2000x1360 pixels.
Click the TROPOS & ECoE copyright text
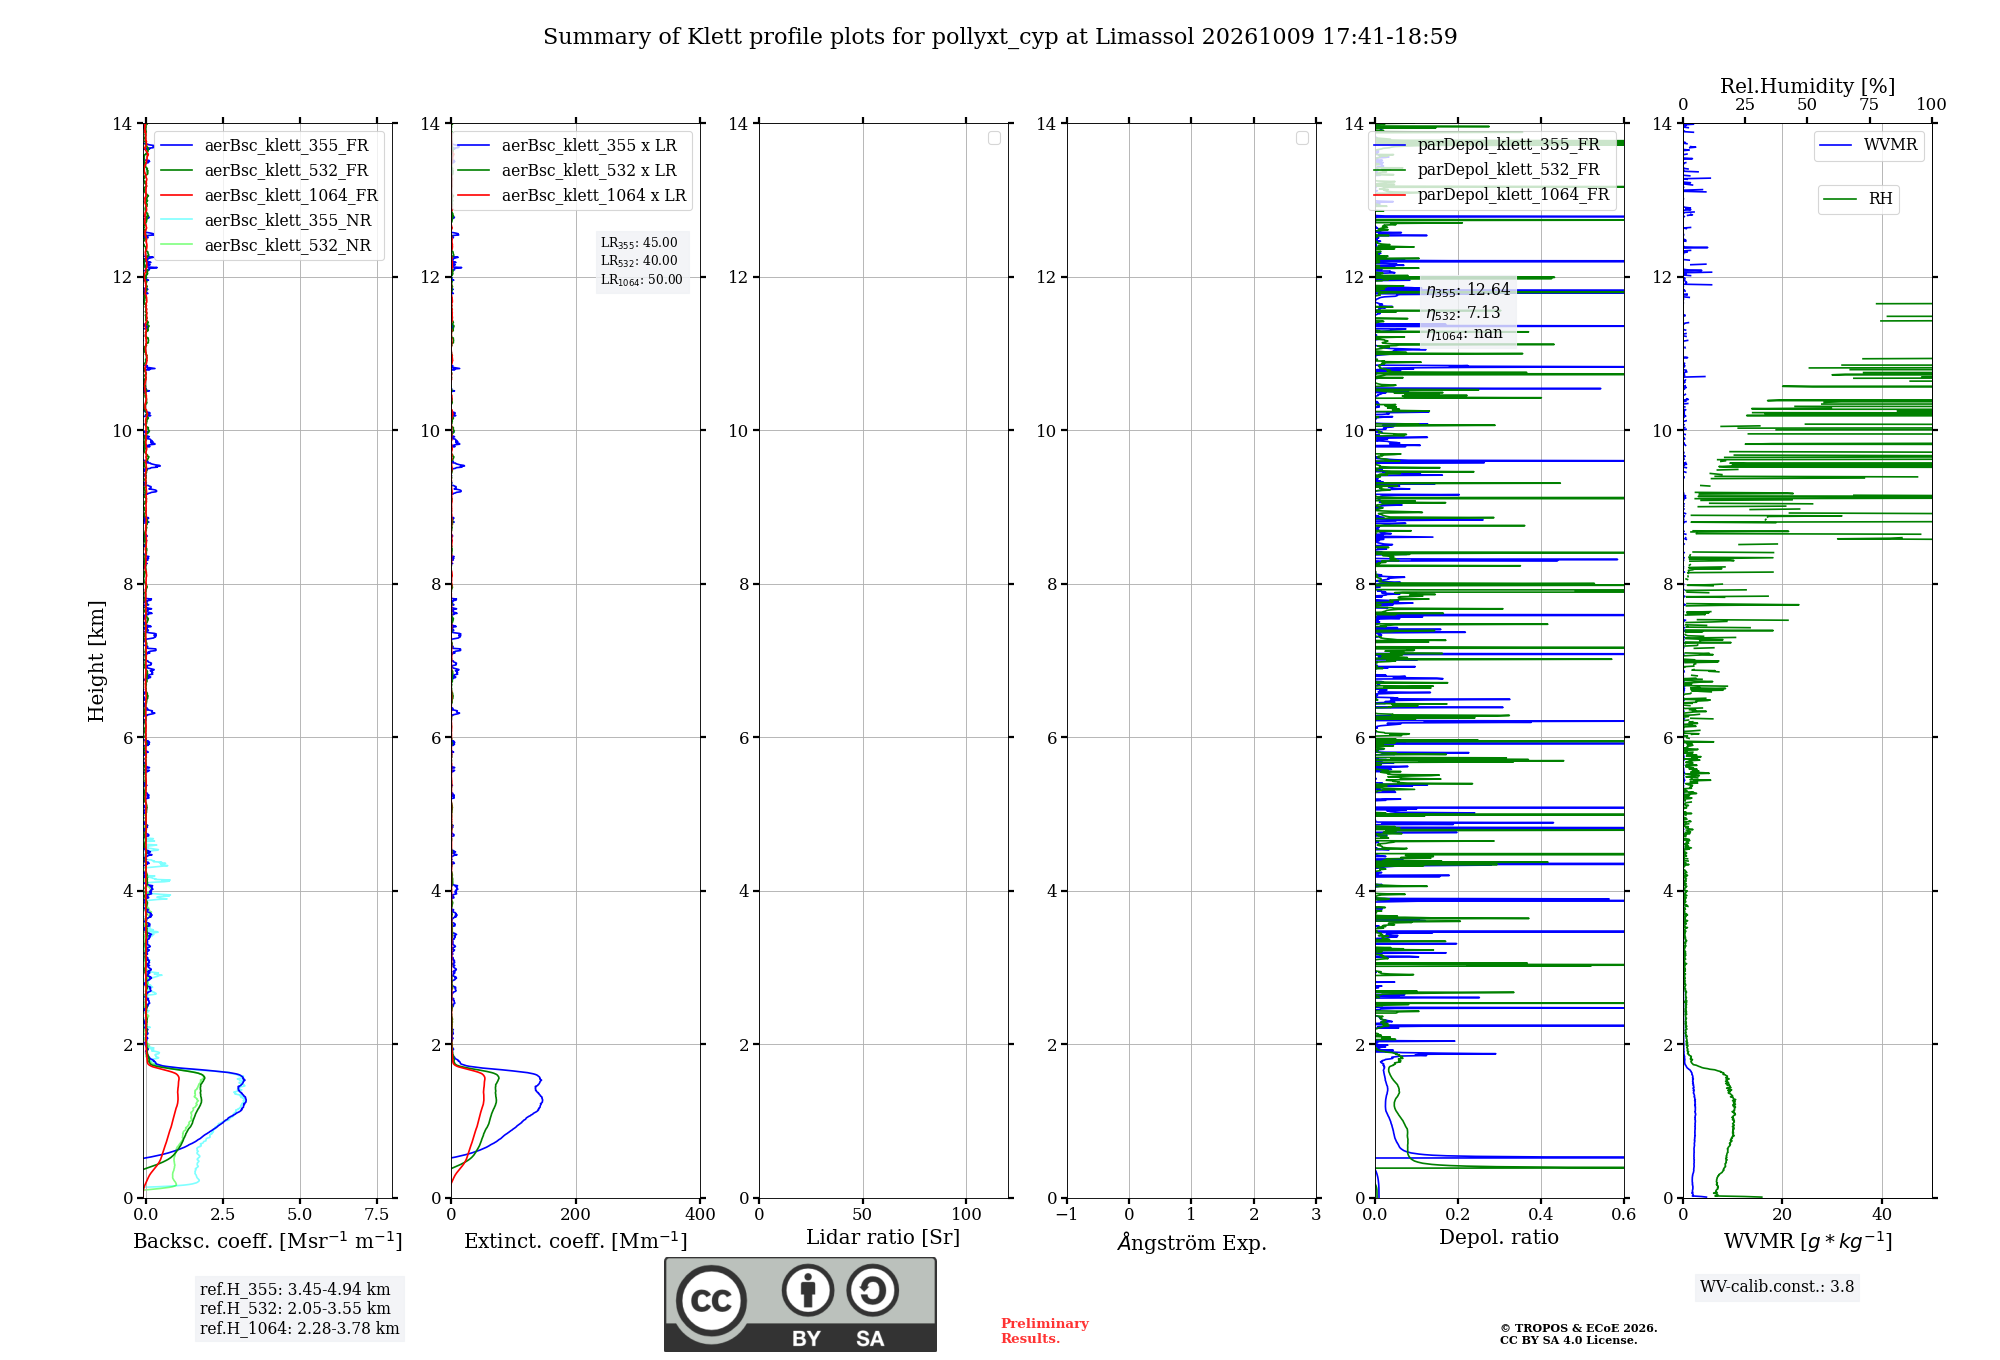(1578, 1334)
